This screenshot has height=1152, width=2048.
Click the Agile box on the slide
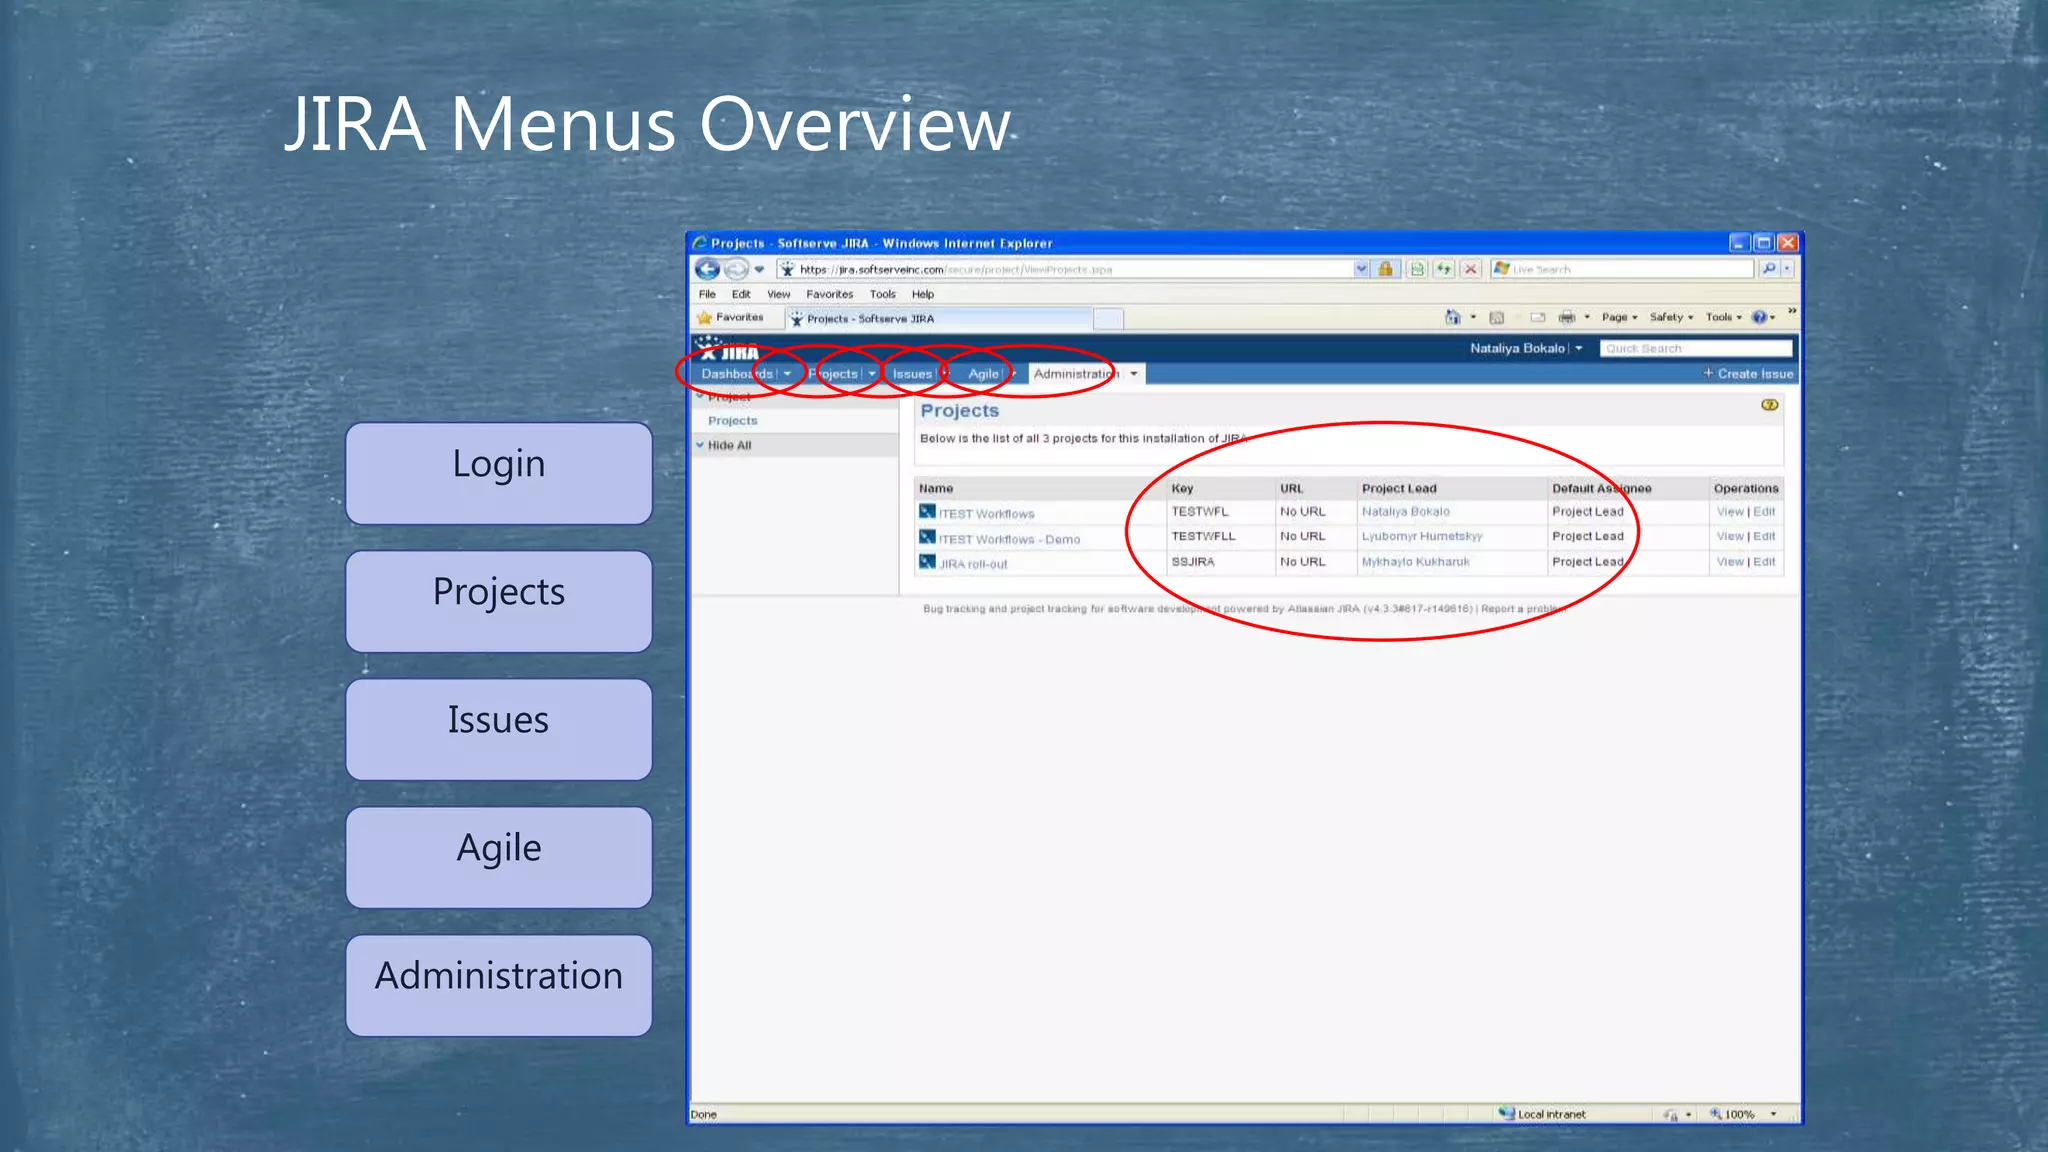tap(499, 857)
